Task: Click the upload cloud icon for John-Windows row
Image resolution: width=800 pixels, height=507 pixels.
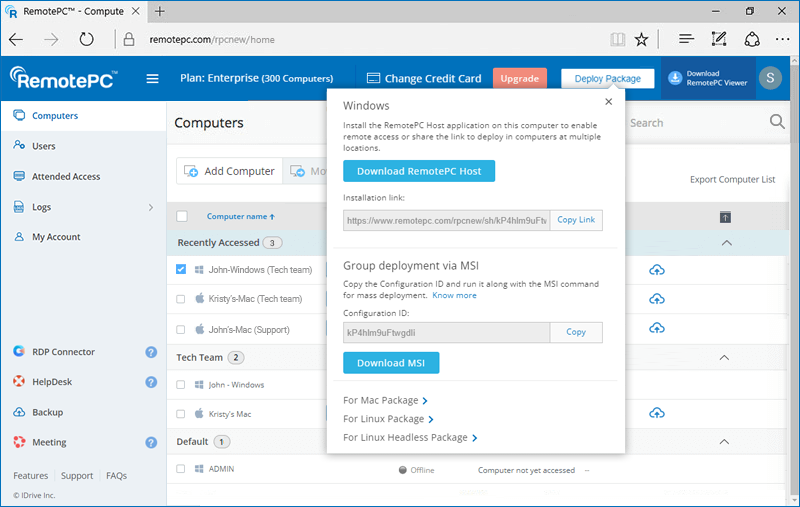Action: (x=657, y=270)
